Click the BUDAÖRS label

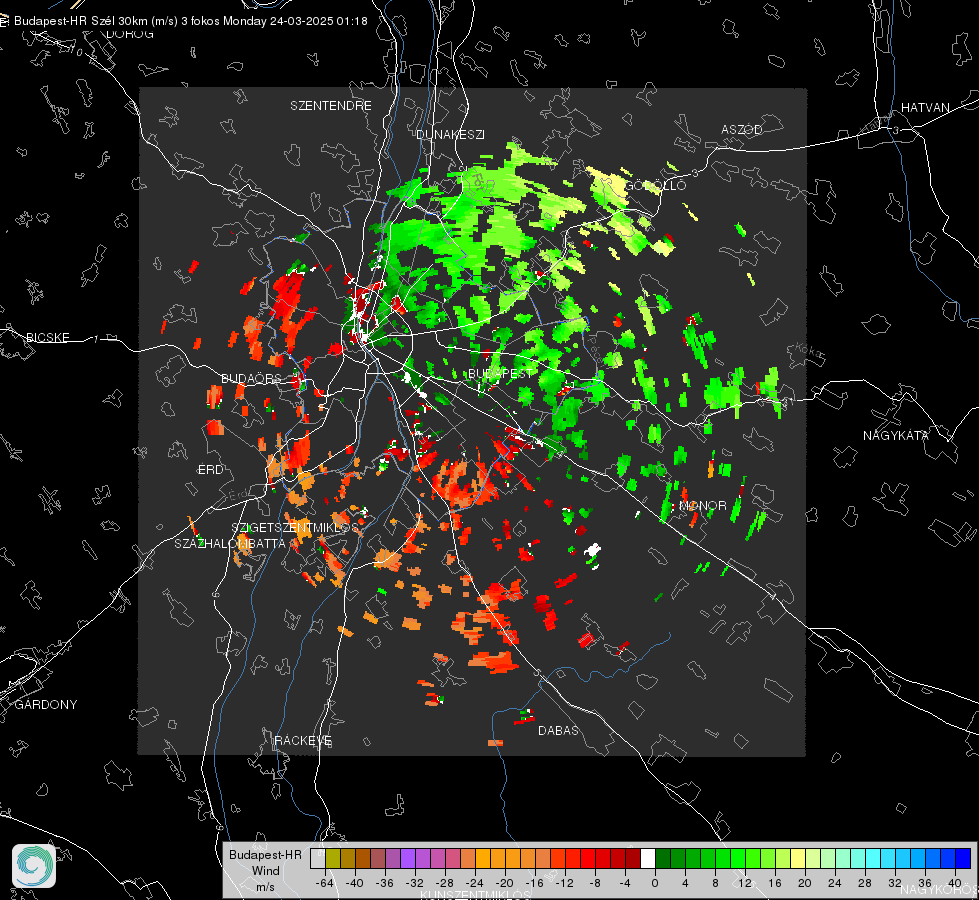(x=251, y=378)
